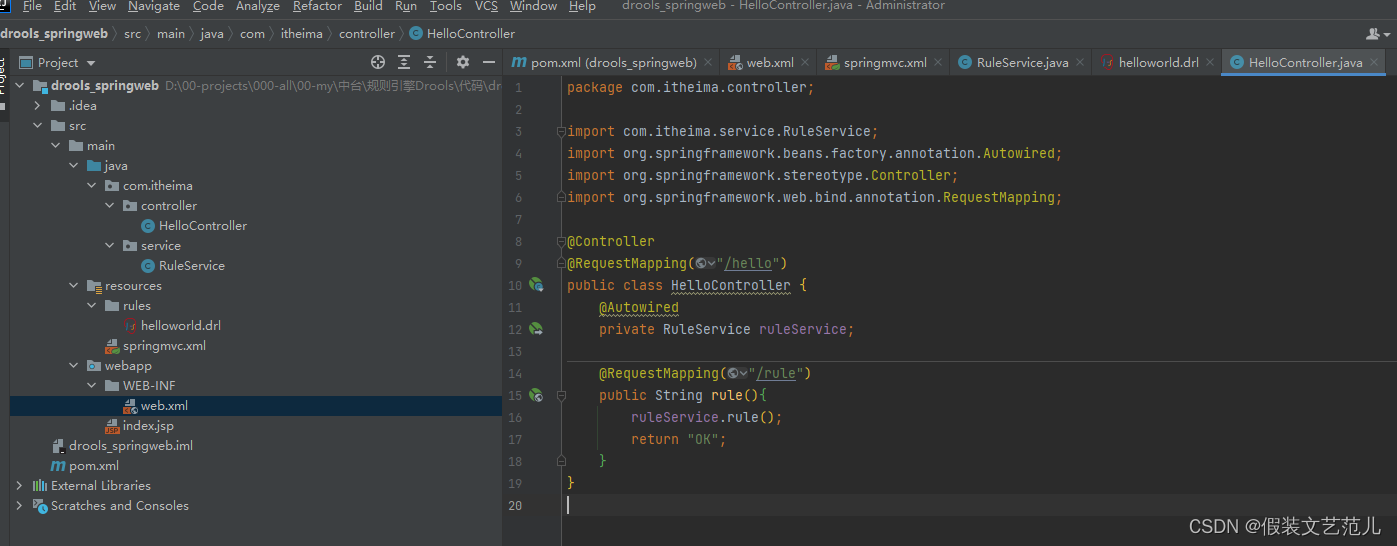The width and height of the screenshot is (1397, 546).
Task: Click request mapping gutter icon beside rule method
Action: click(x=536, y=395)
